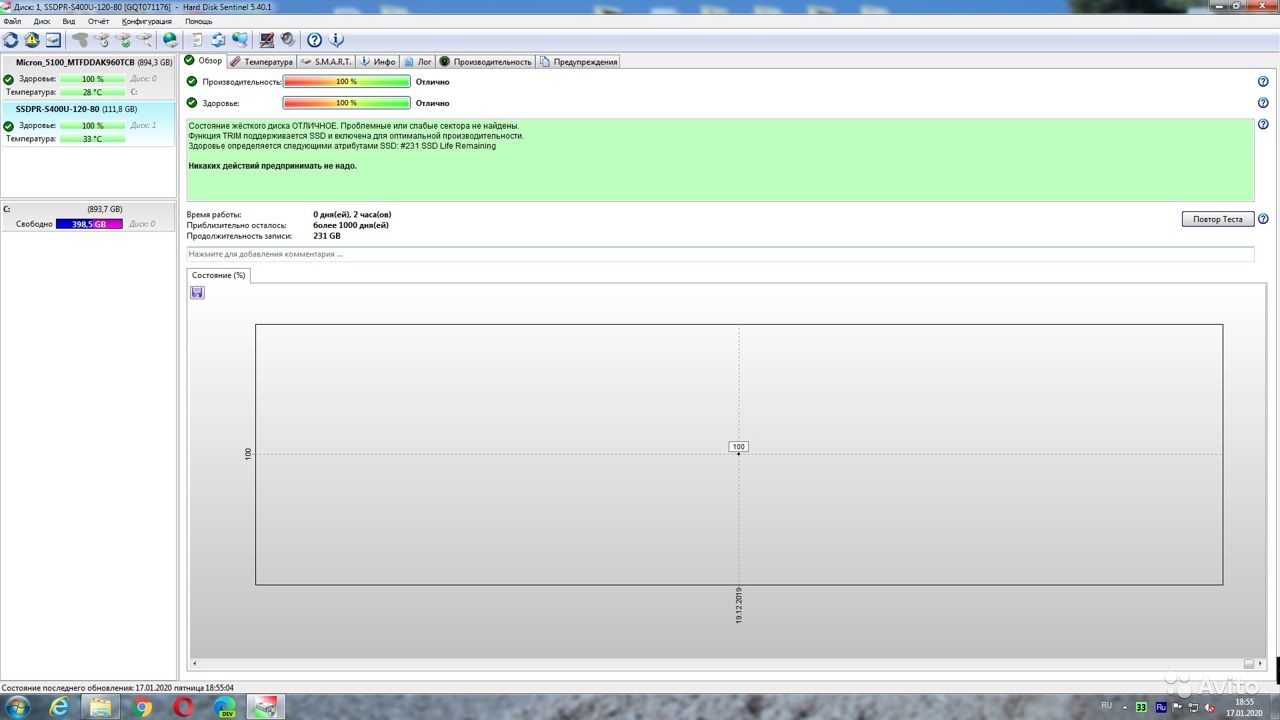Click the save icon above the graph

click(197, 292)
